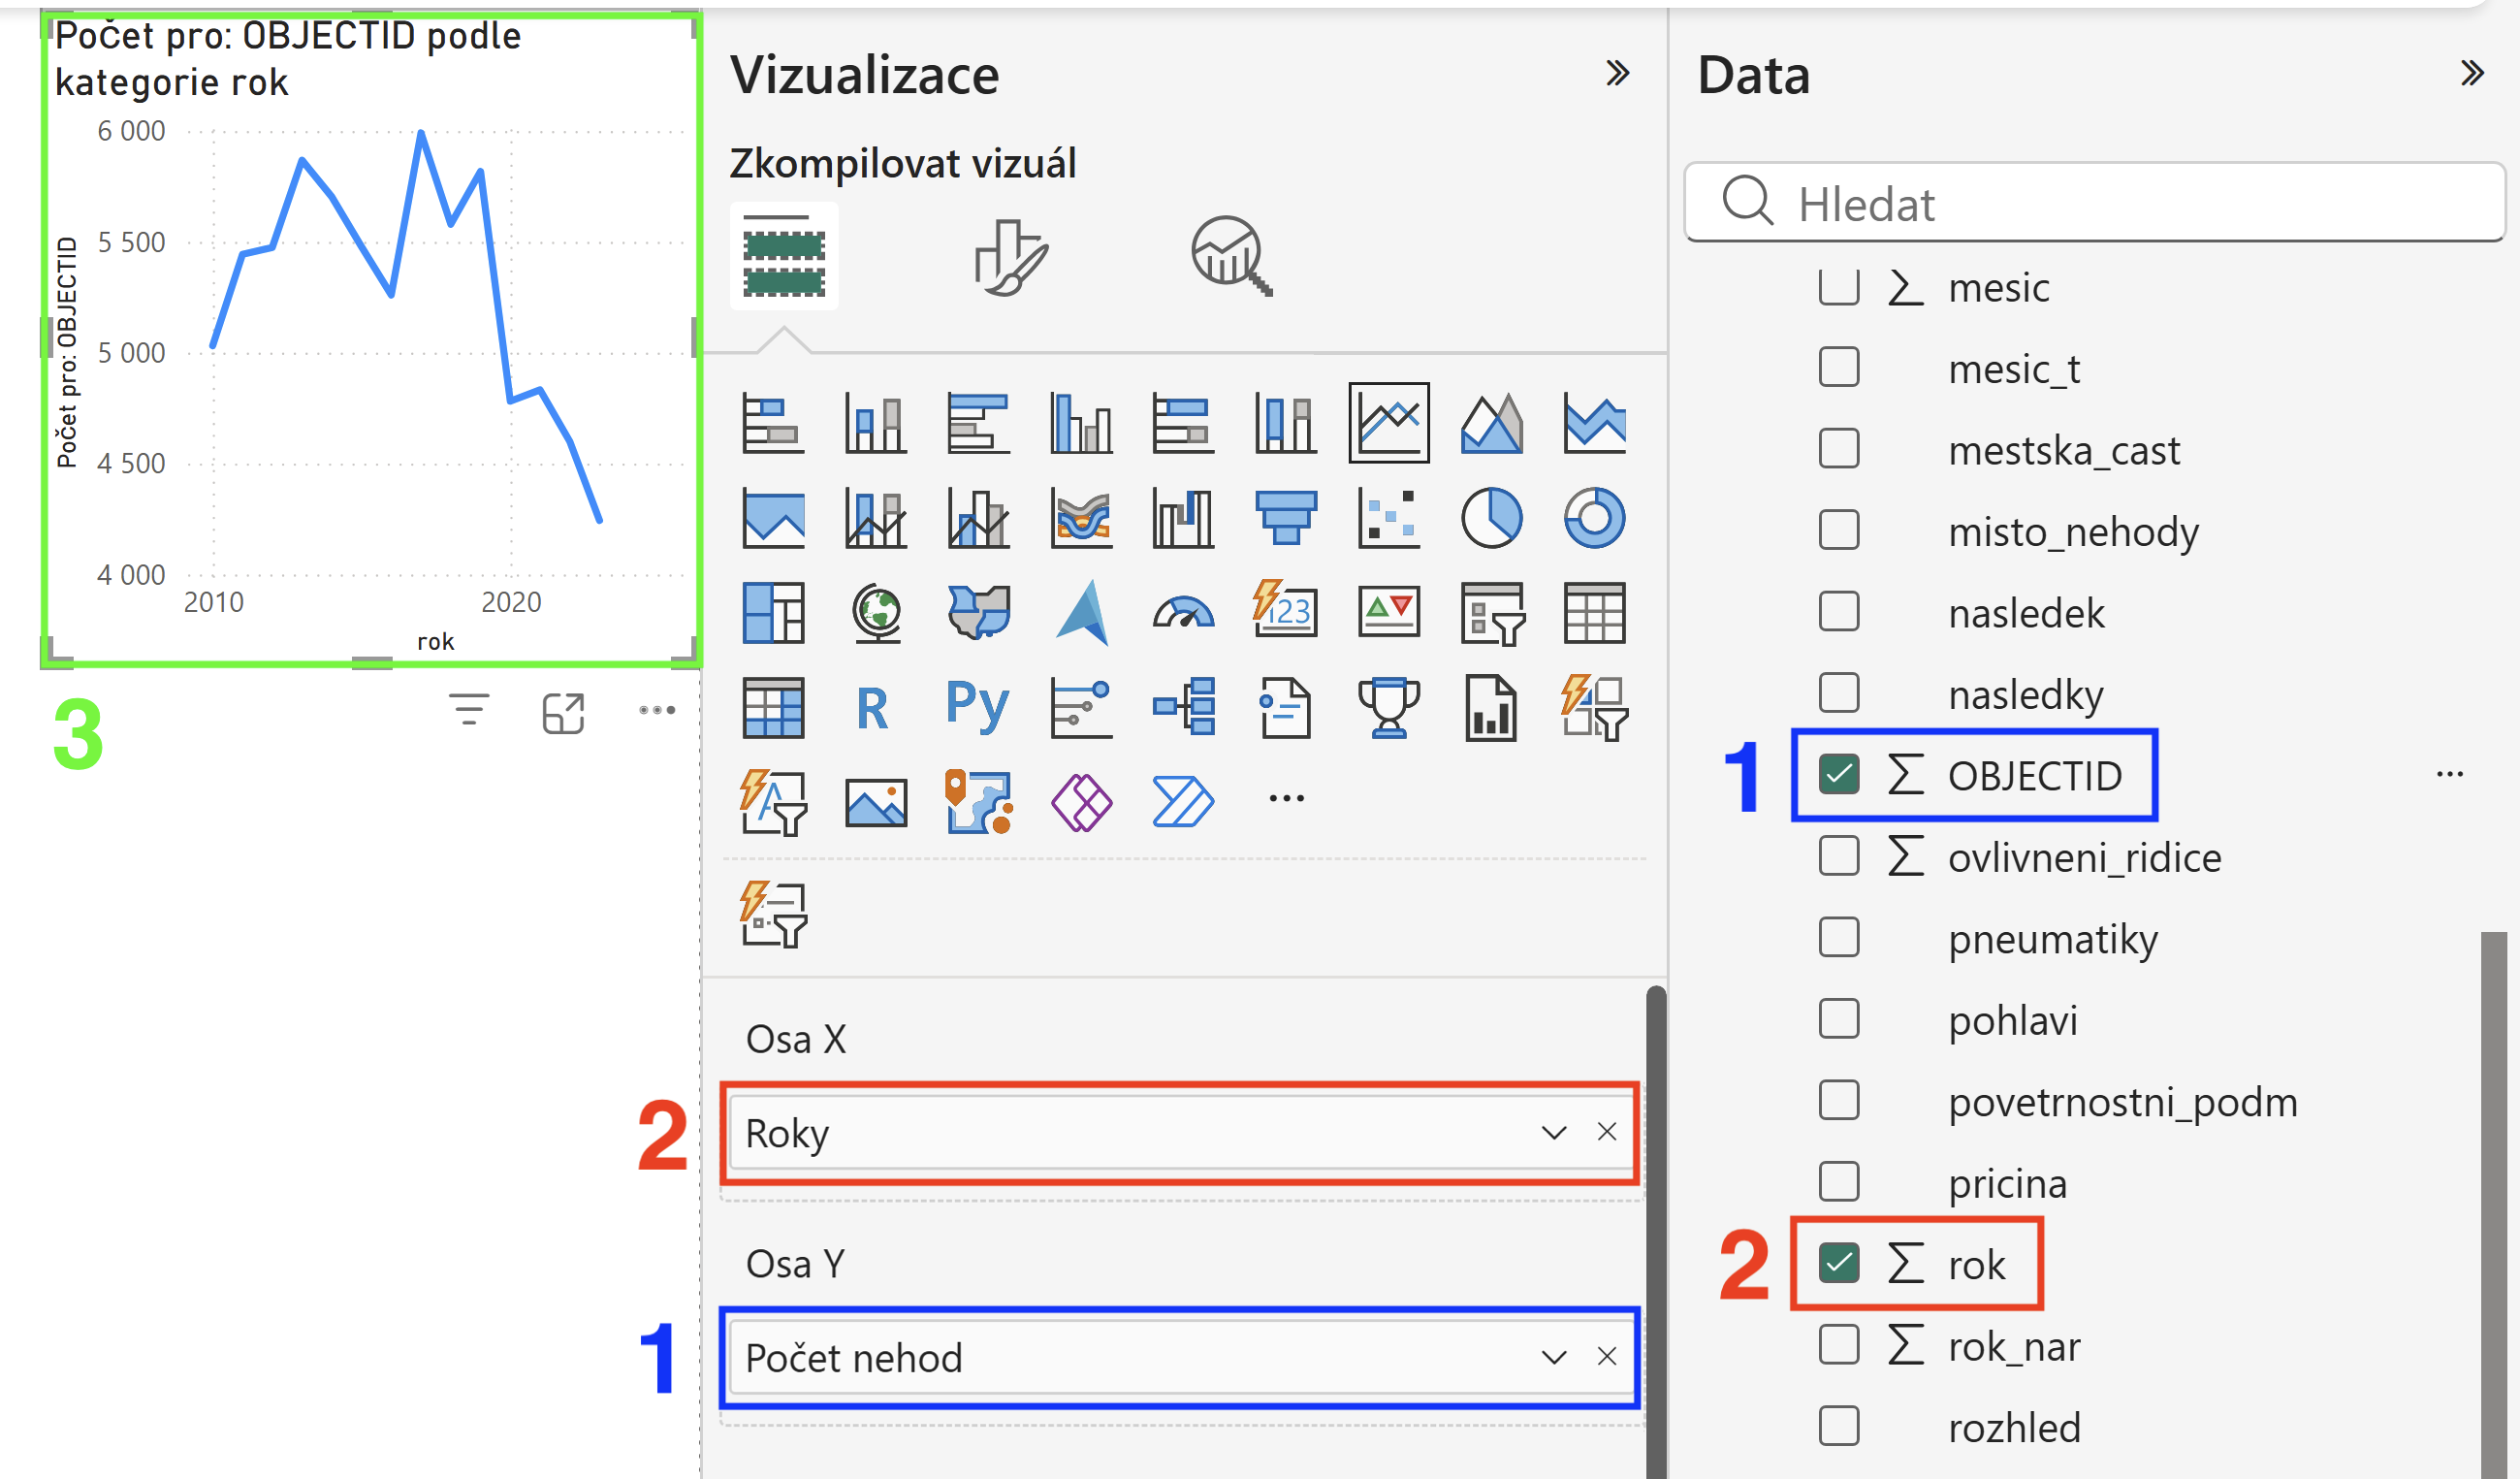Select the scatter chart icon
Screen dimensions: 2520x1479
(1389, 518)
